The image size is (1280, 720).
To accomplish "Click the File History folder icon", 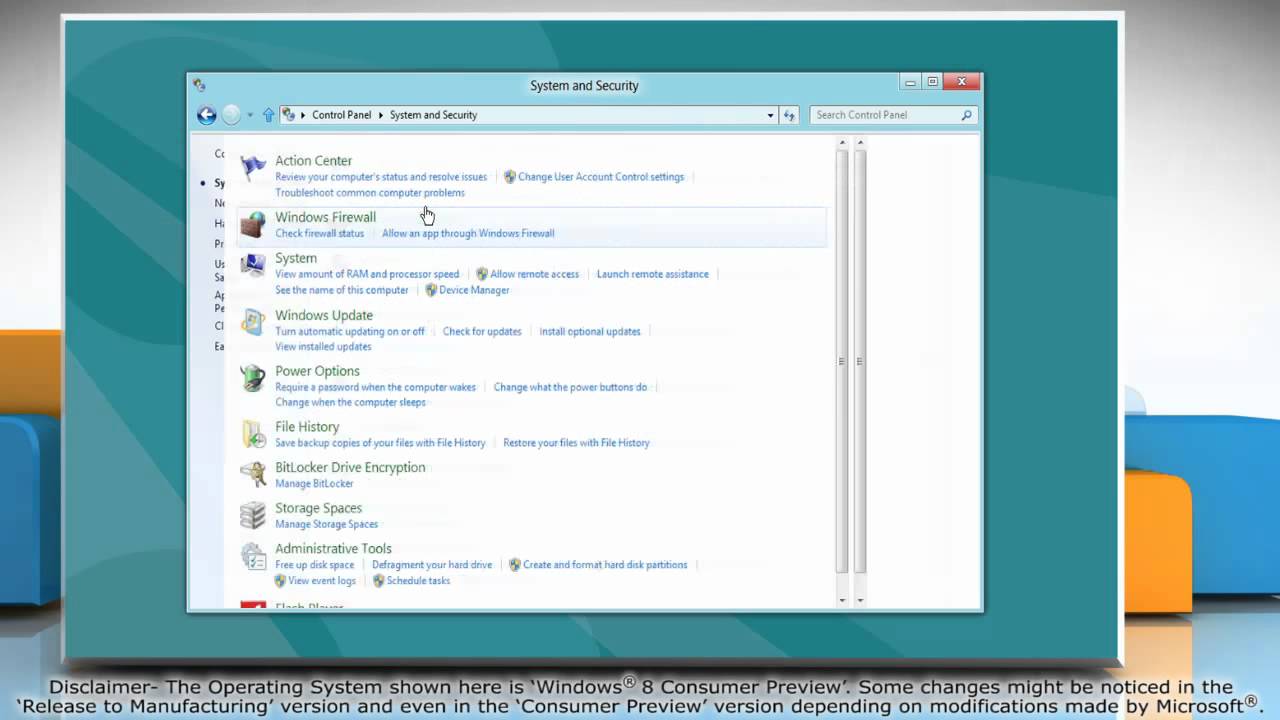I will (x=254, y=434).
